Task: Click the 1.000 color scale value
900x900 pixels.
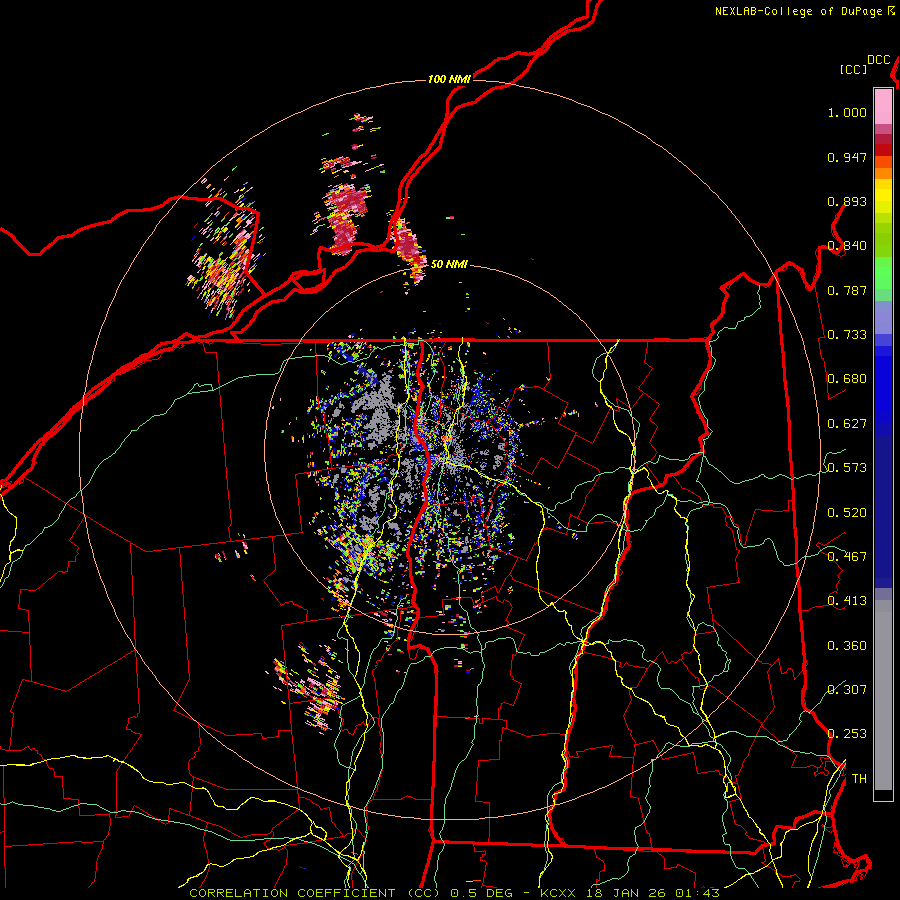Action: tap(847, 112)
